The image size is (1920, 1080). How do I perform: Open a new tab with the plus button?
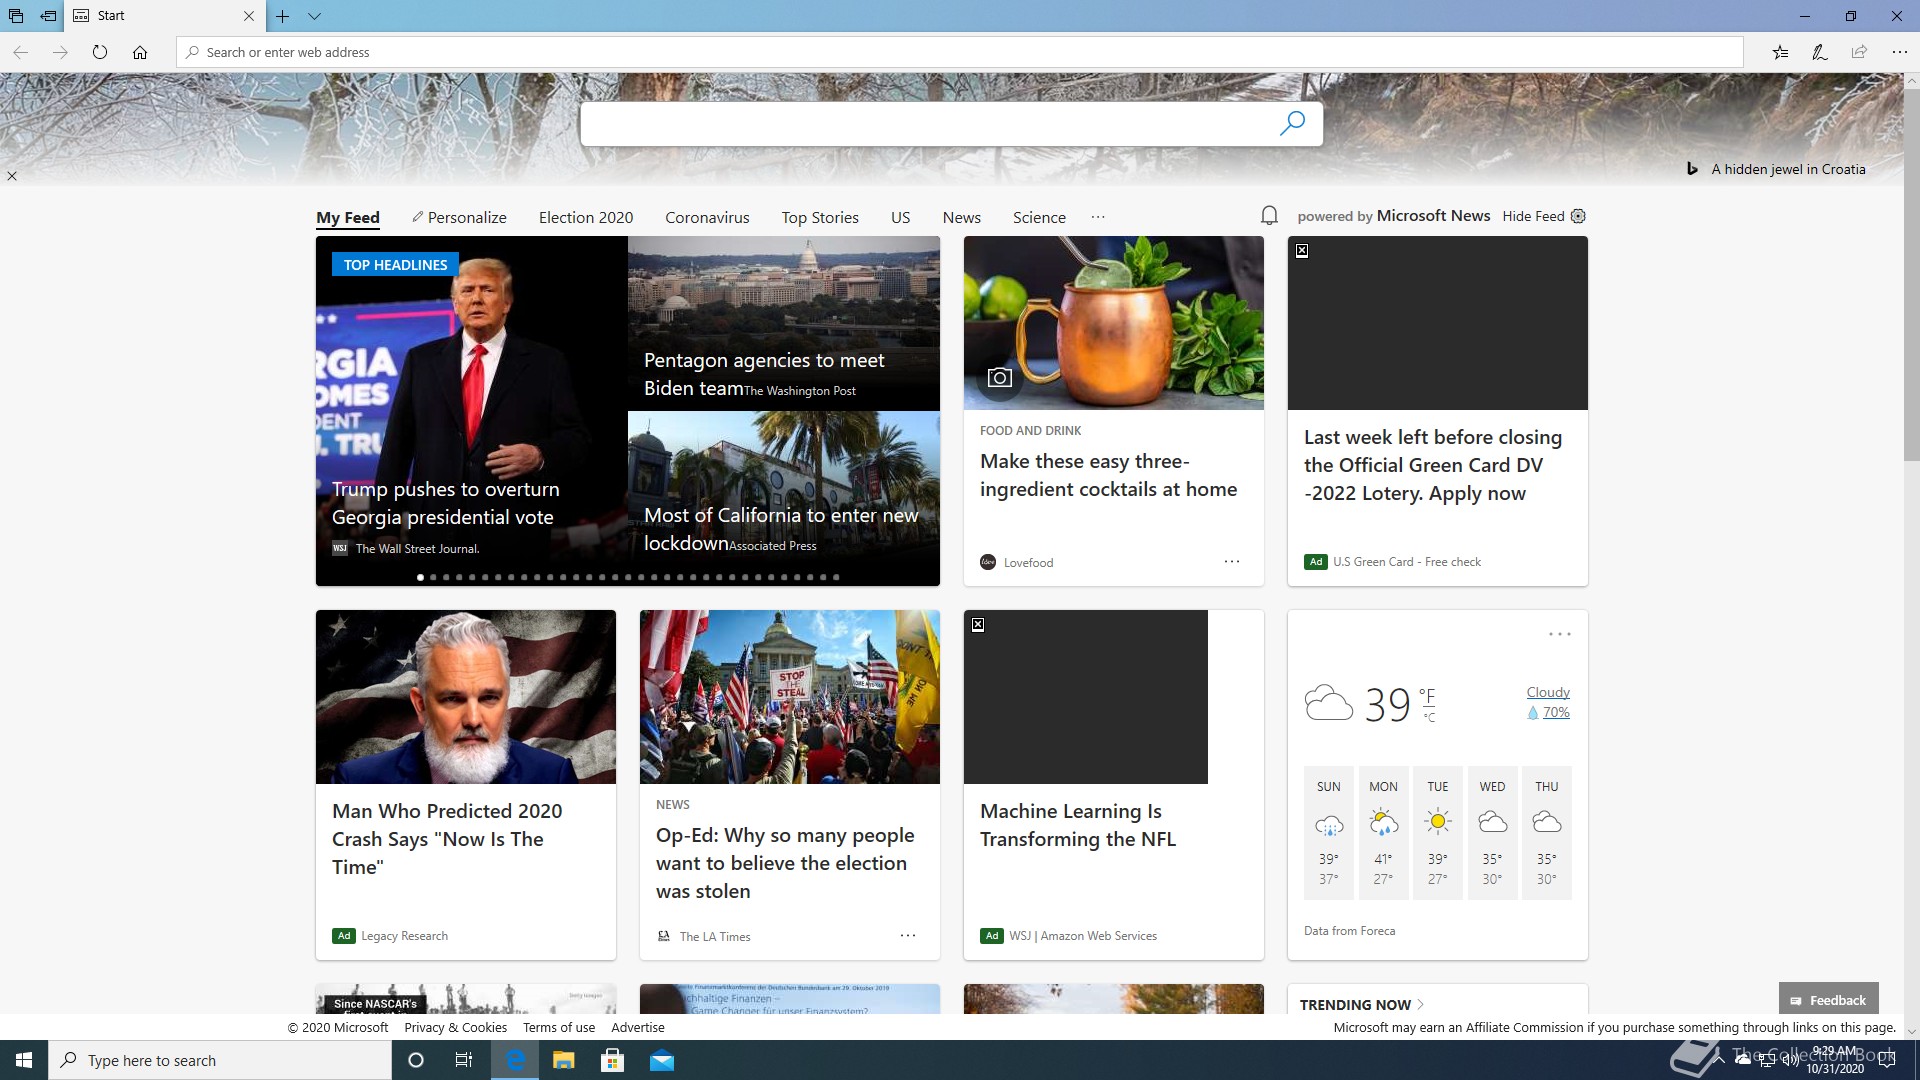[283, 16]
